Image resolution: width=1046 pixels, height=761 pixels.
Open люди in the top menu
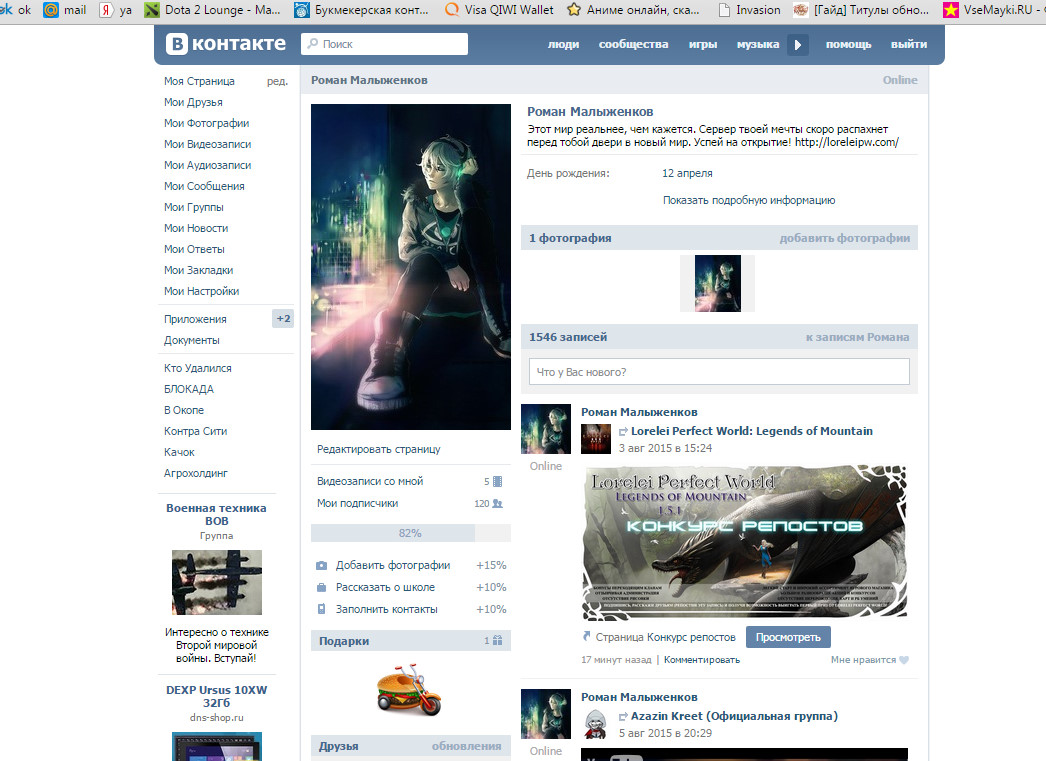click(x=563, y=45)
